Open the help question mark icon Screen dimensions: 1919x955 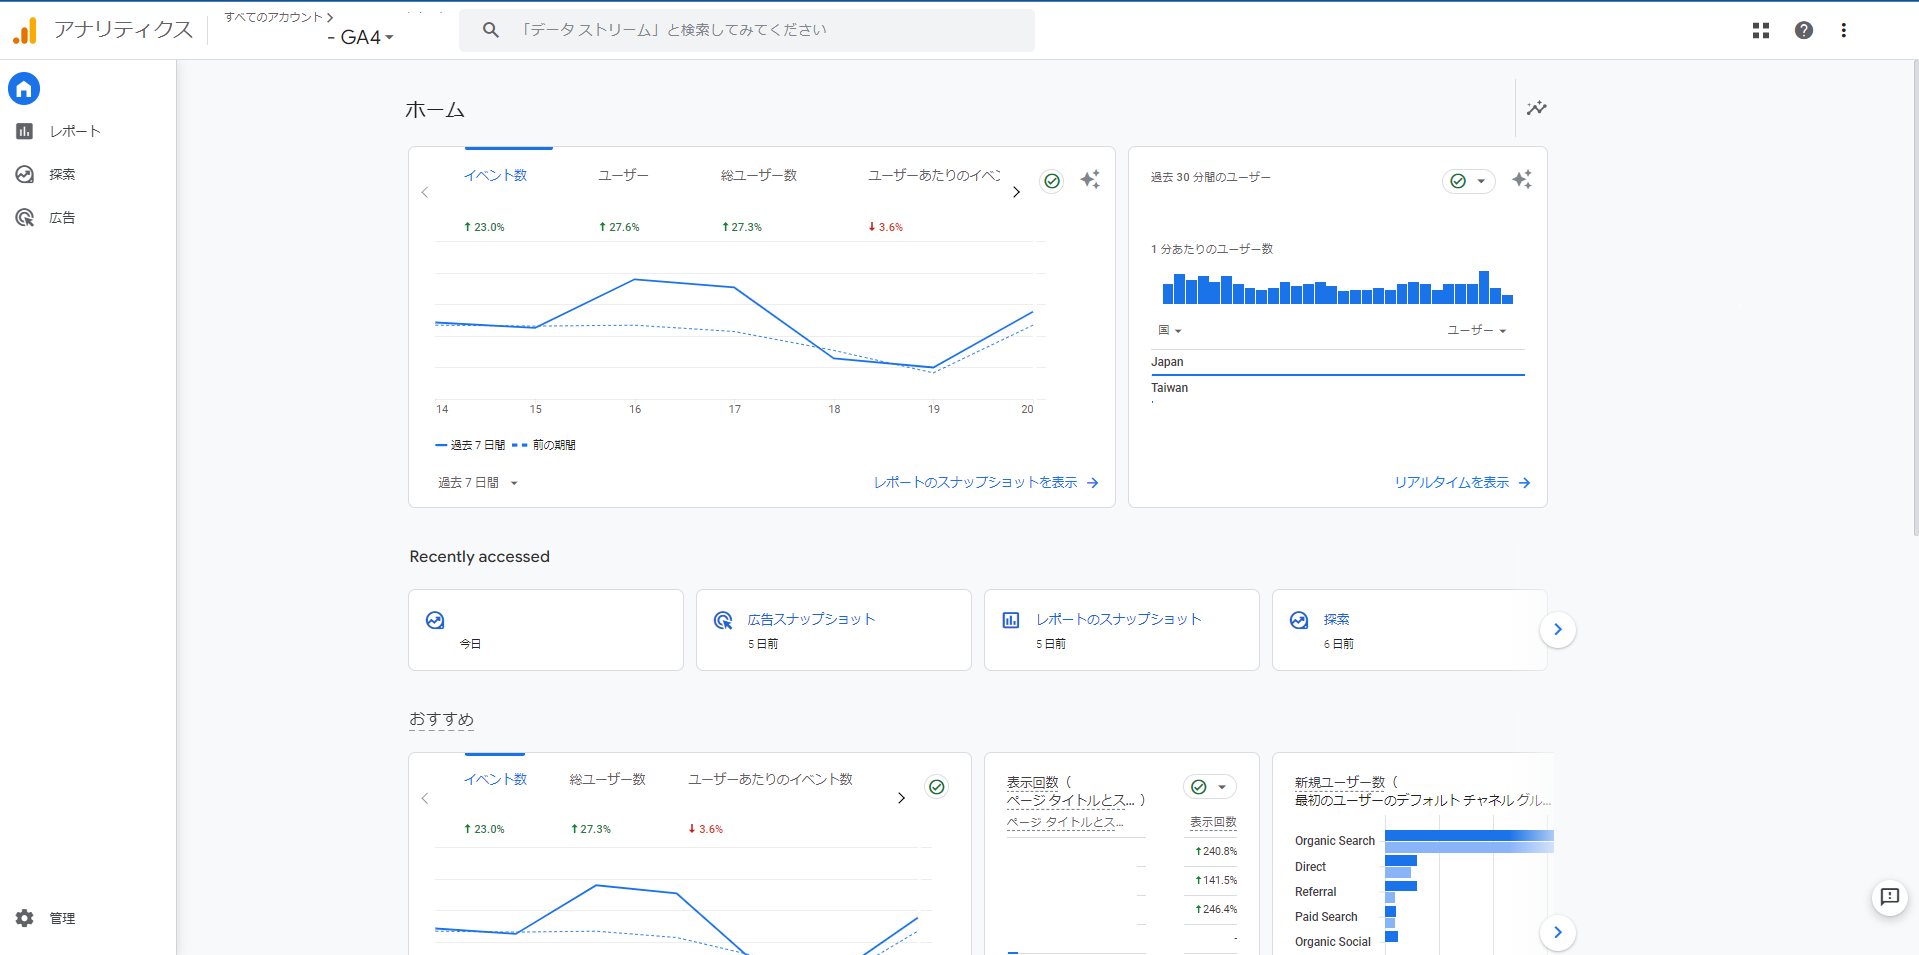1803,30
